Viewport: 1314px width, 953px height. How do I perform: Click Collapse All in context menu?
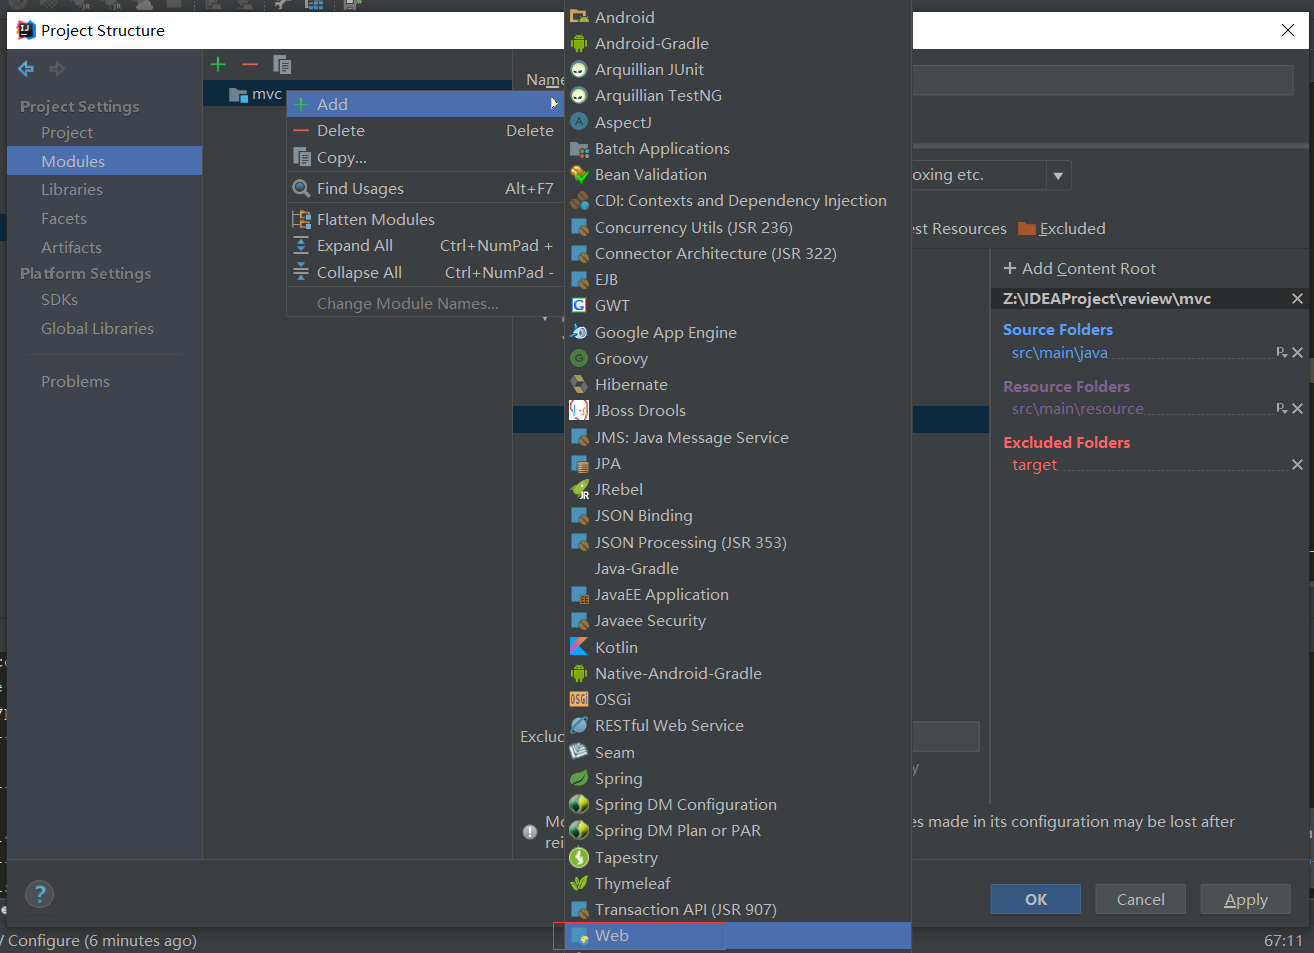click(425, 272)
